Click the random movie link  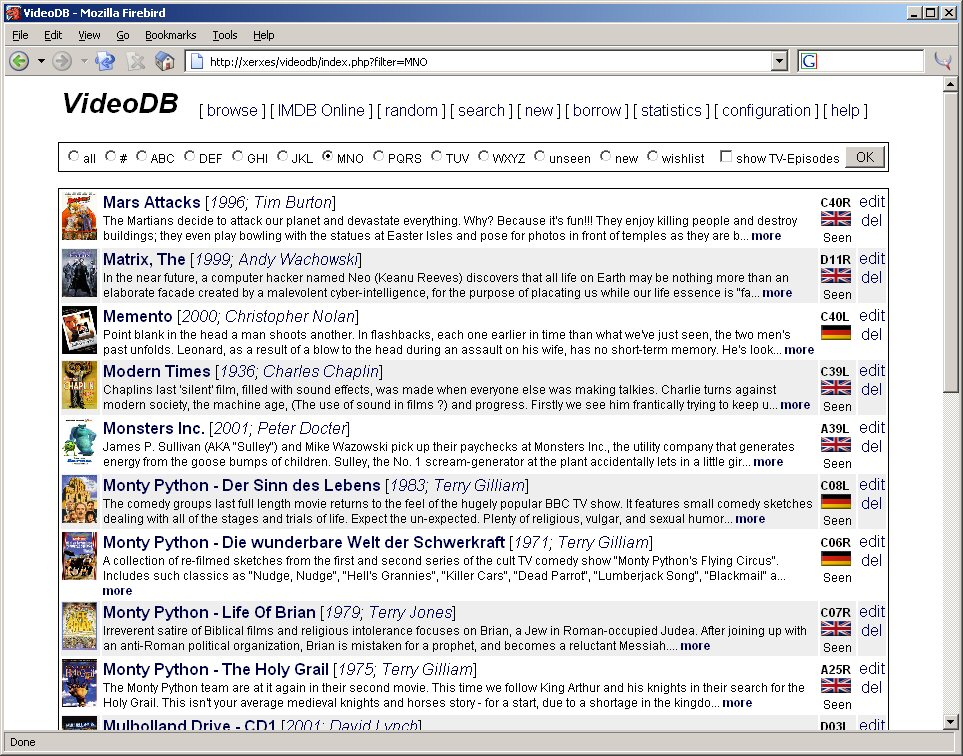click(411, 111)
